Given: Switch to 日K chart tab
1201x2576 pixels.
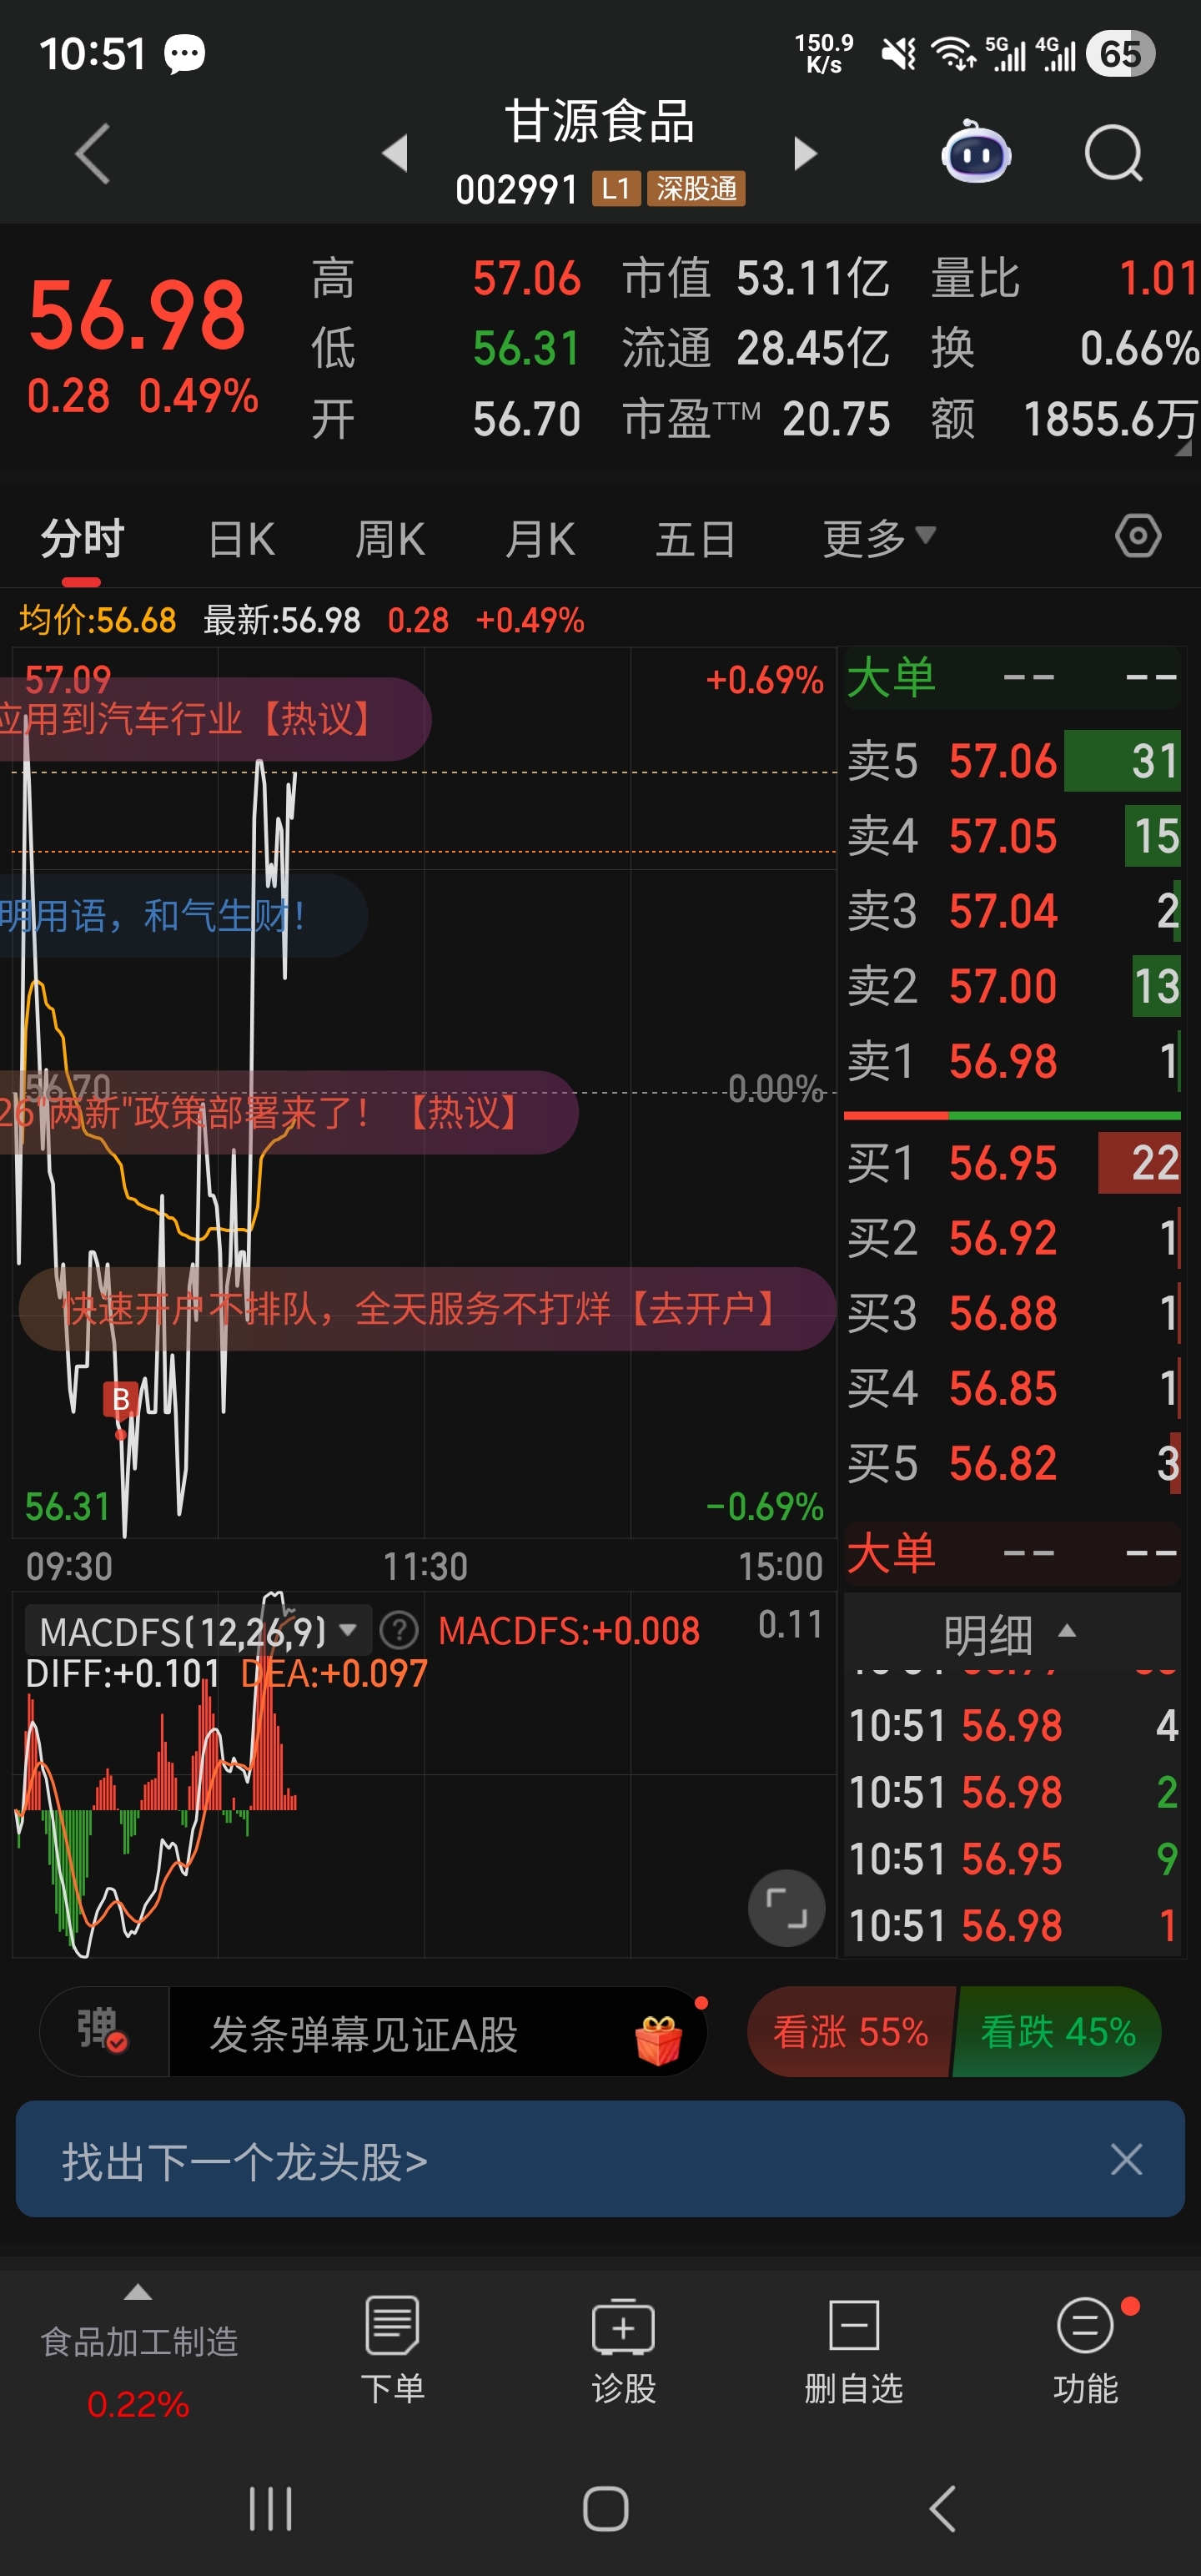Looking at the screenshot, I should (x=241, y=539).
